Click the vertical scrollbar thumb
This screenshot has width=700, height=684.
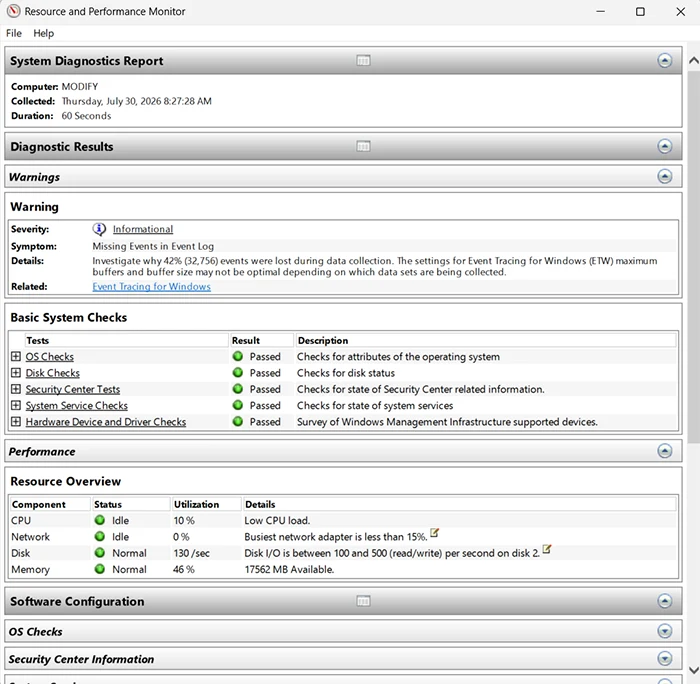(693, 257)
